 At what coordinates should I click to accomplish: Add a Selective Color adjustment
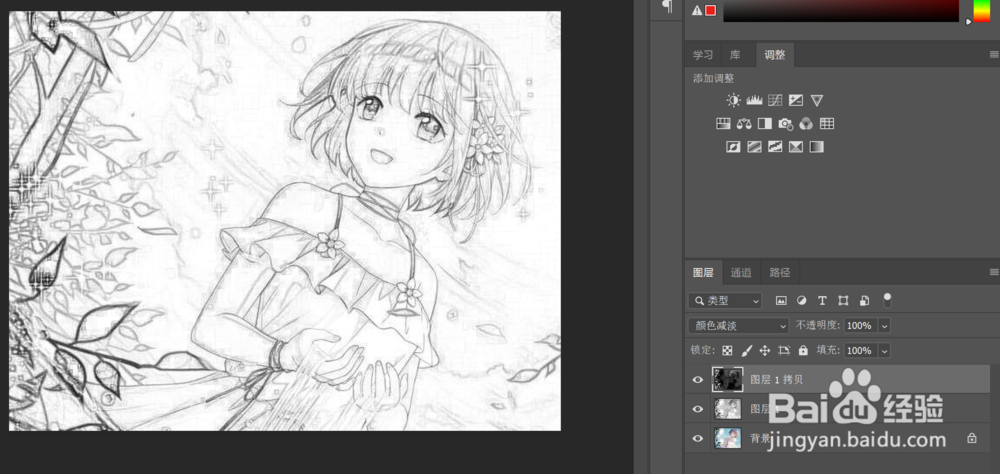tap(796, 147)
